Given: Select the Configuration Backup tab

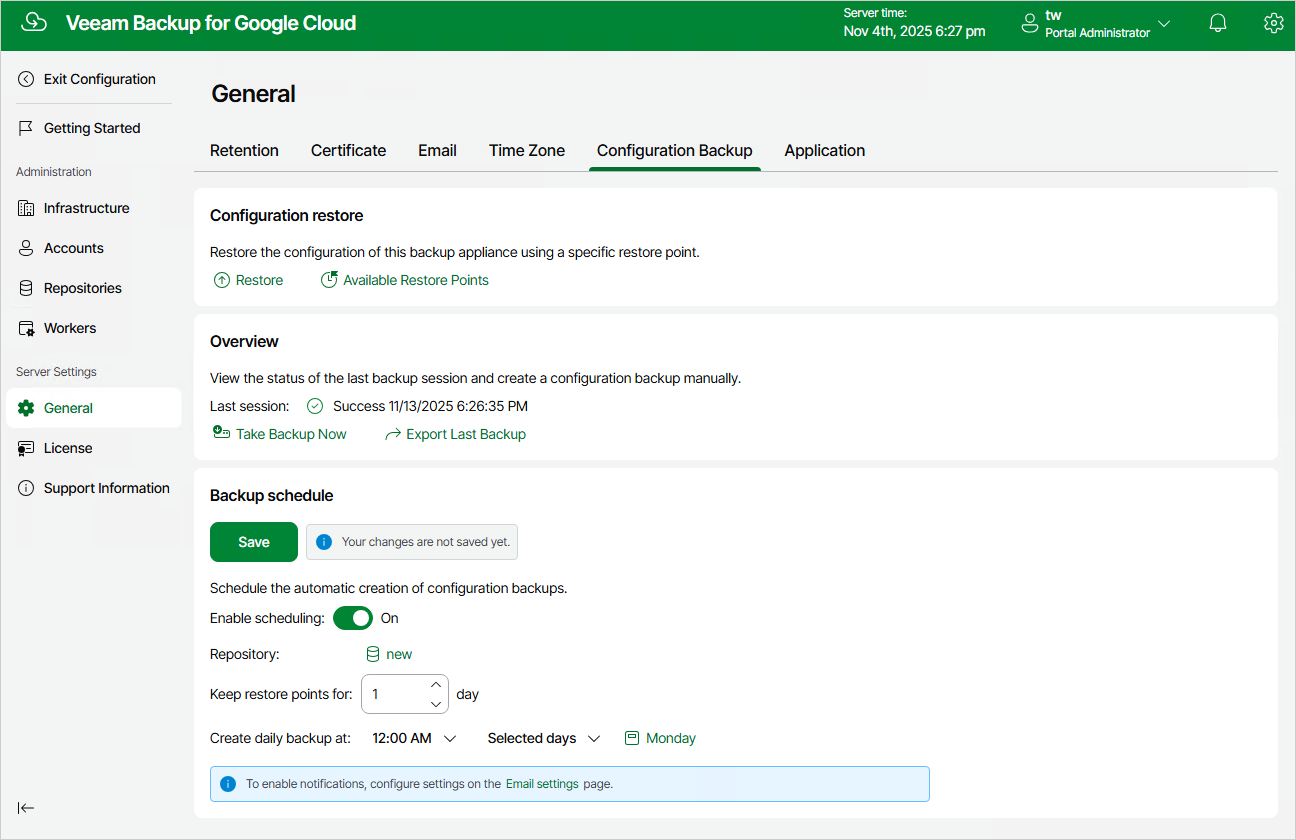Looking at the screenshot, I should click(x=675, y=150).
